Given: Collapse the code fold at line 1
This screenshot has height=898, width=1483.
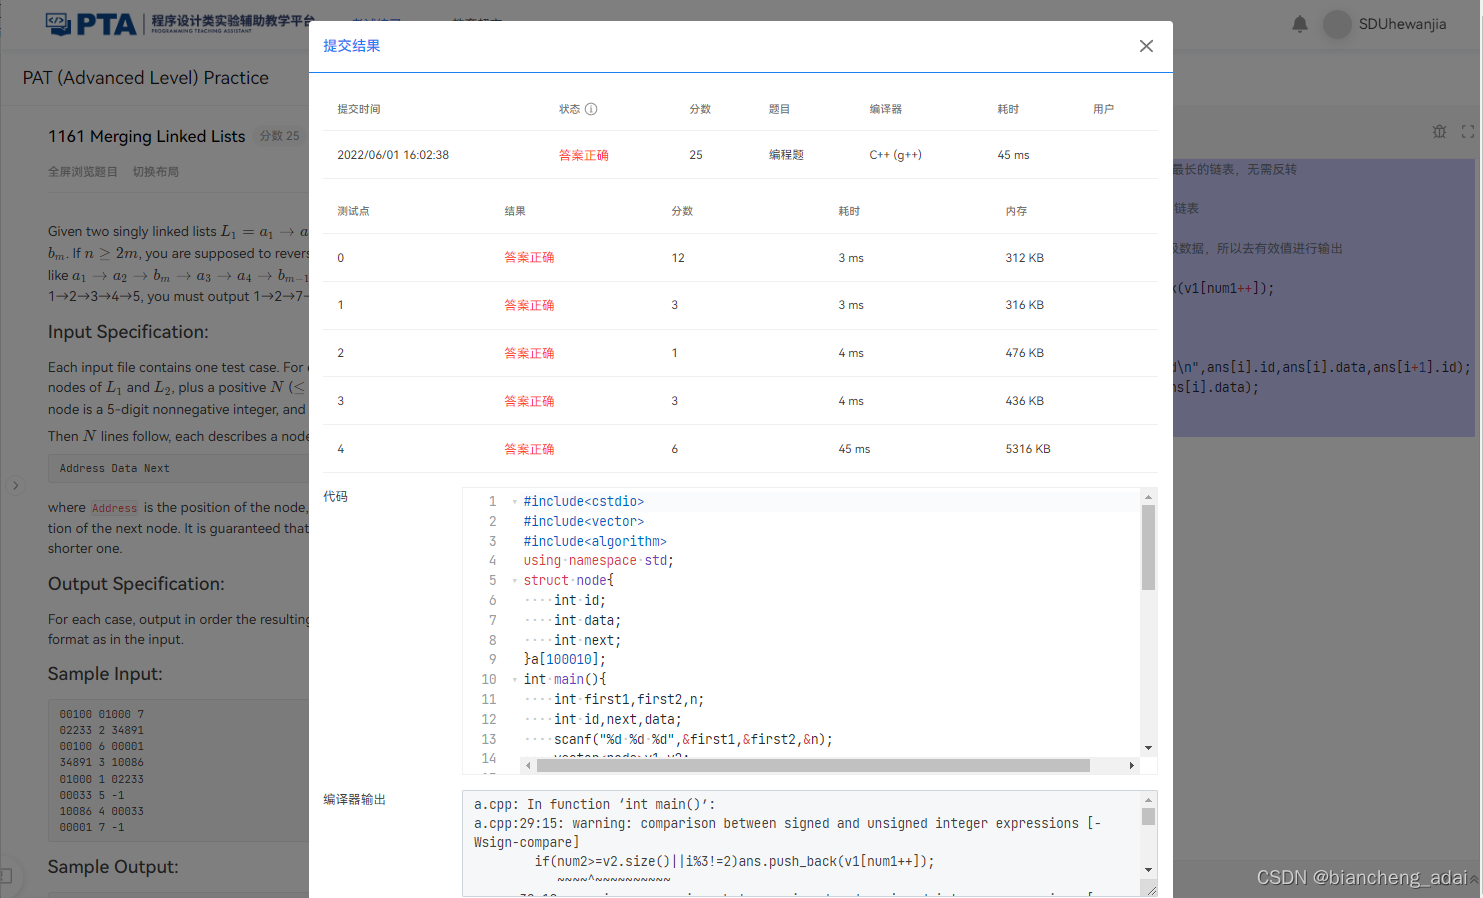Looking at the screenshot, I should coord(514,502).
